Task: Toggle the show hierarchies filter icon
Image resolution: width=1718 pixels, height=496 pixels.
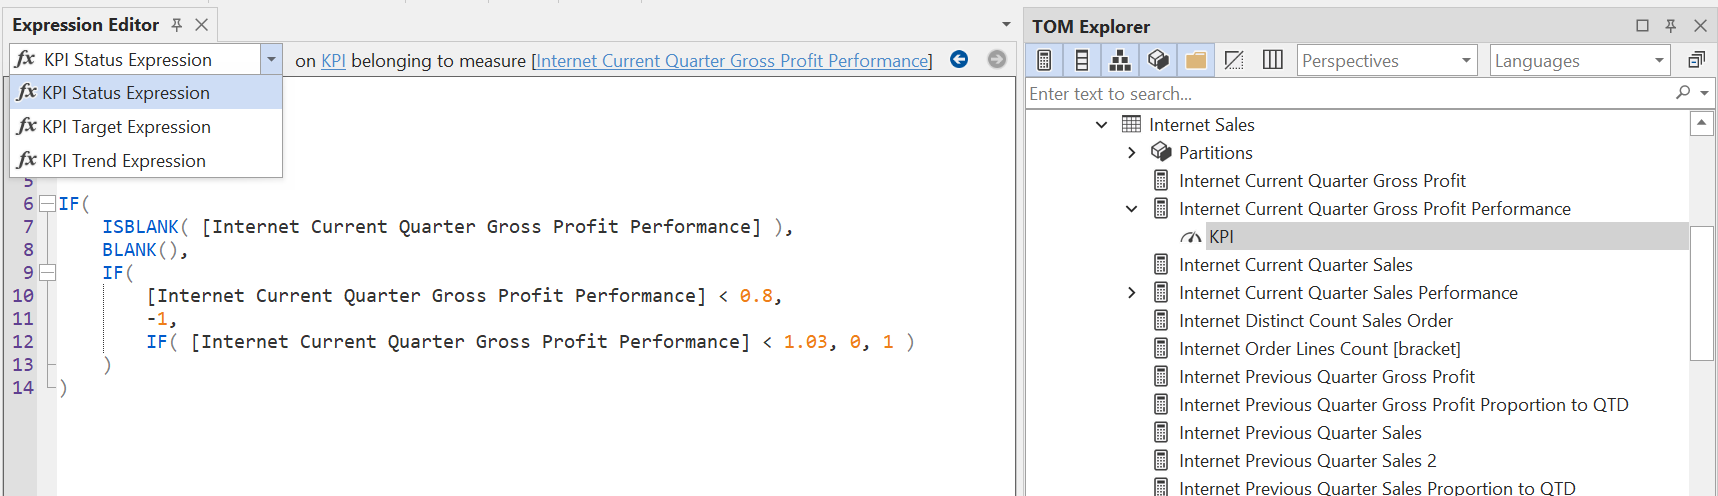Action: coord(1120,61)
